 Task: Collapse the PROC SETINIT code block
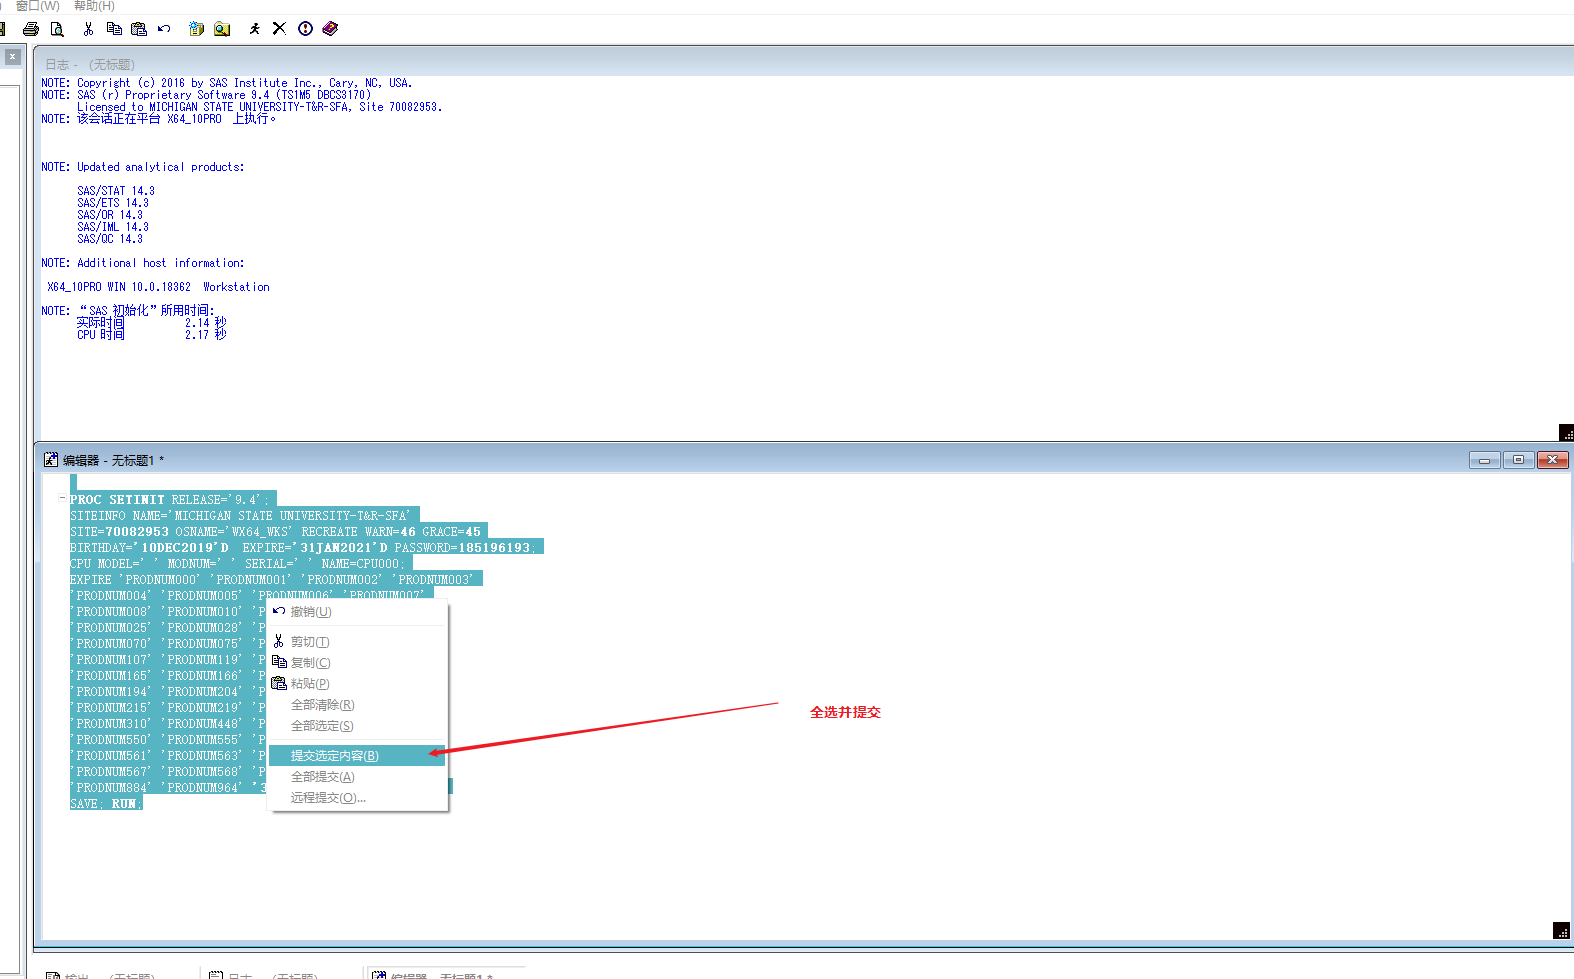click(x=62, y=497)
